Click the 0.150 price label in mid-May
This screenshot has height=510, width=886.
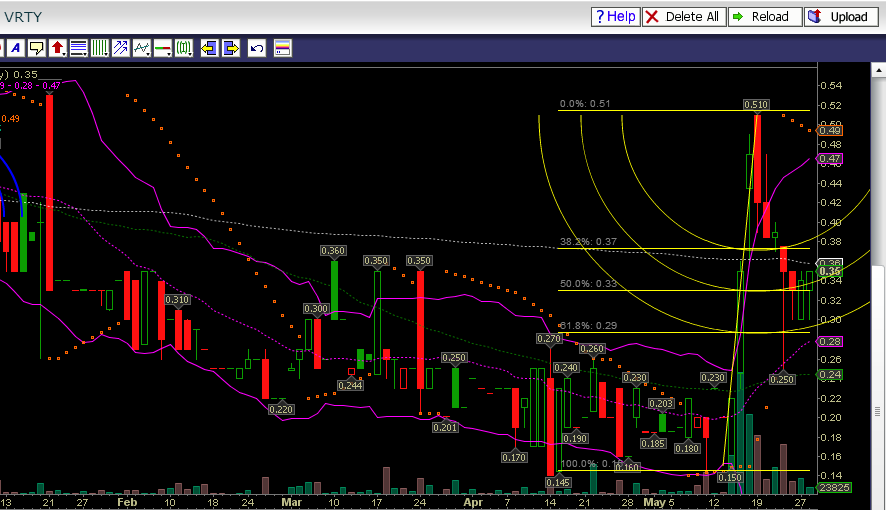(729, 477)
